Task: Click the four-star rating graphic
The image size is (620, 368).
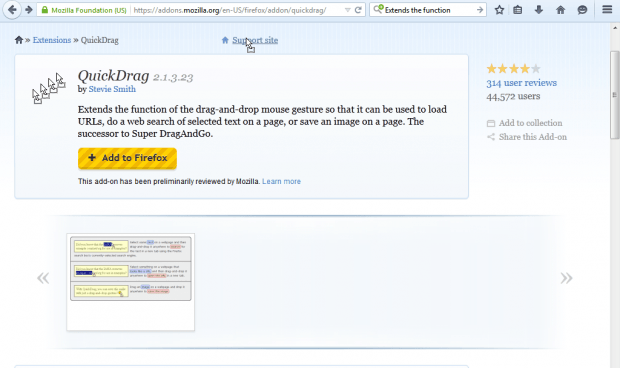Action: pos(513,69)
